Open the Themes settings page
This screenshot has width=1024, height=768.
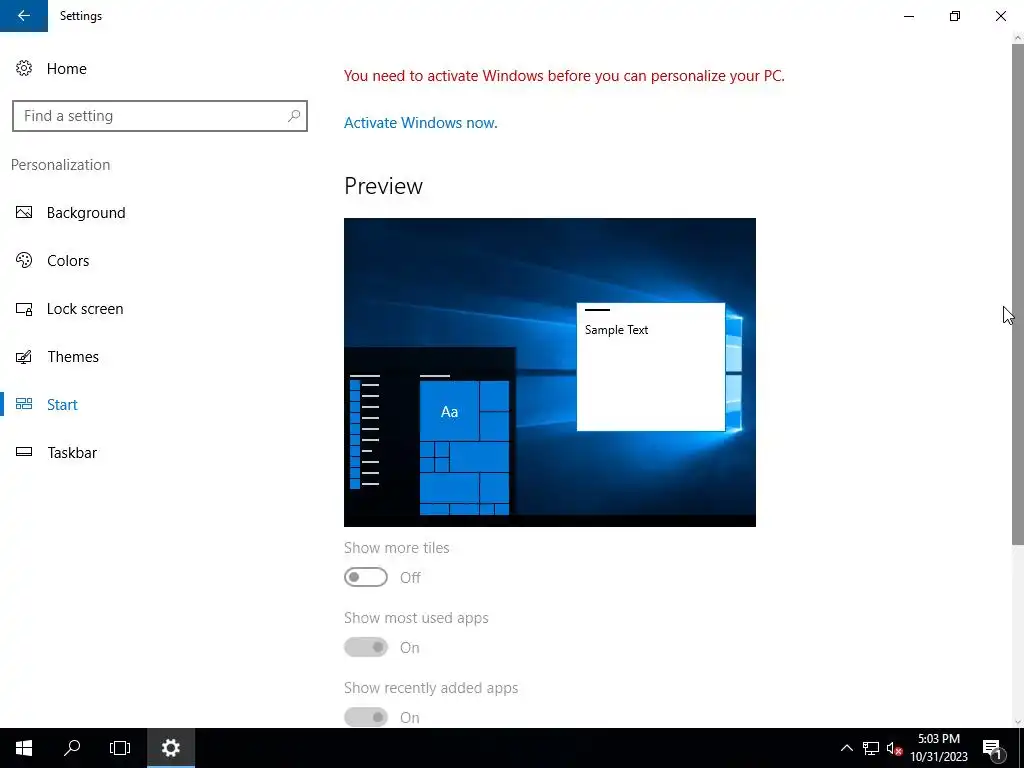tap(73, 357)
